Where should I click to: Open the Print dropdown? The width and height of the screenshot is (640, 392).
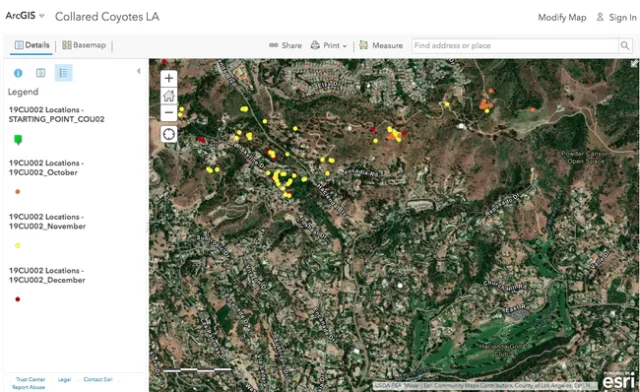(329, 45)
